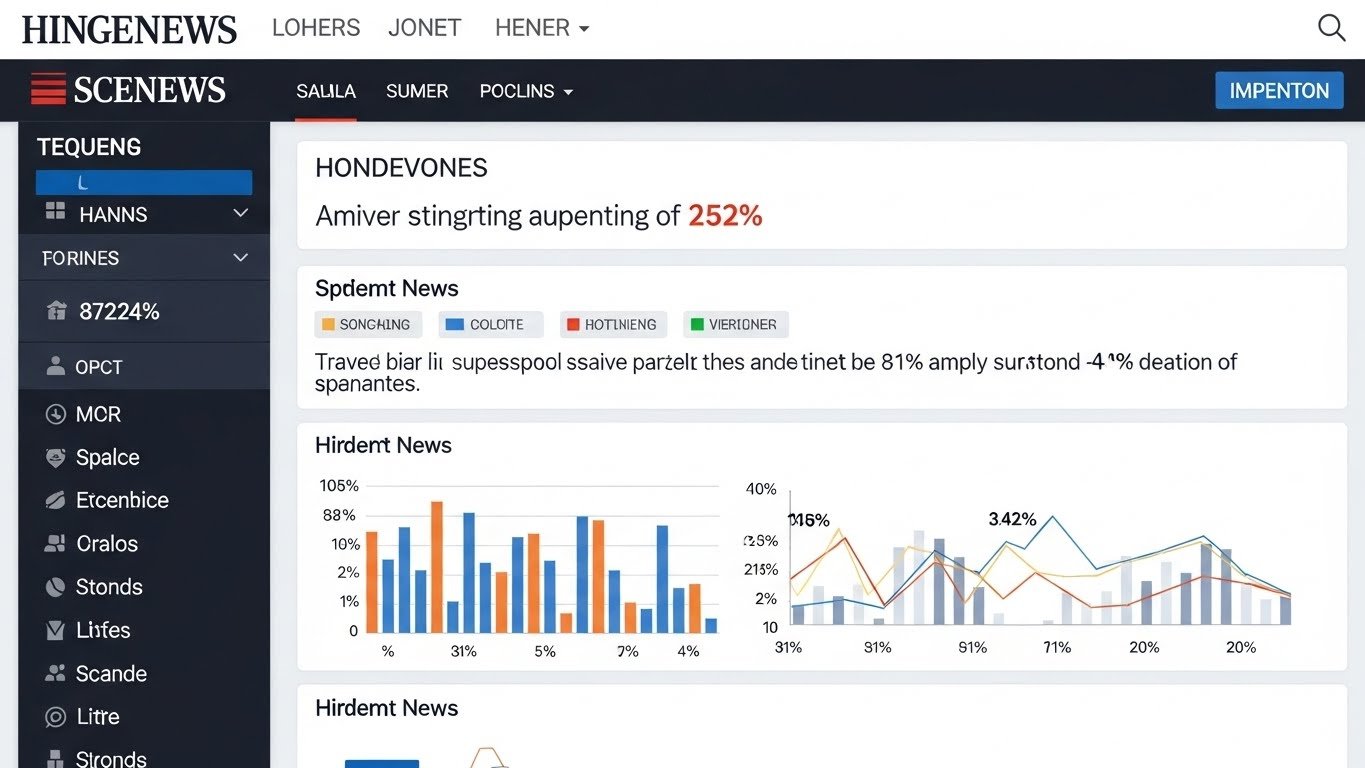
Task: Click the person icon beside OPCT
Action: pos(56,367)
